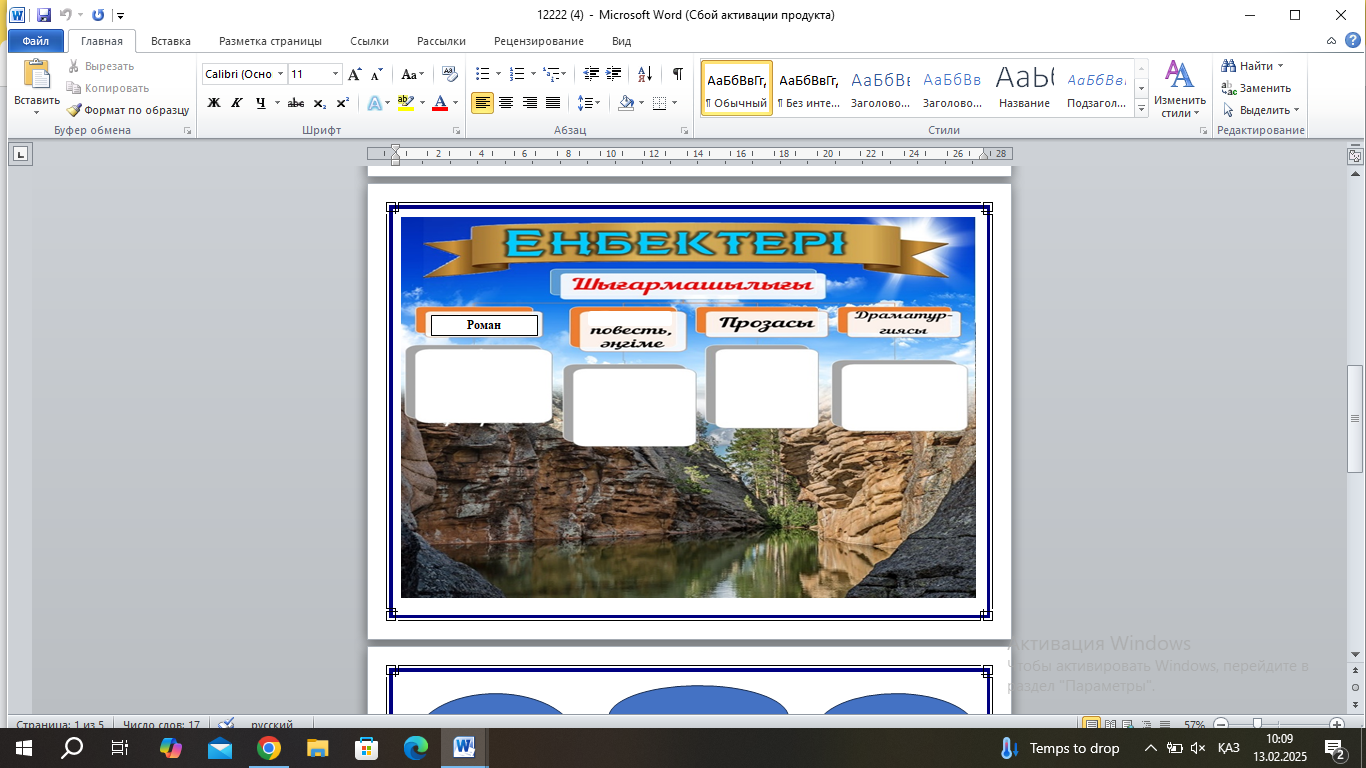The width and height of the screenshot is (1366, 768).
Task: Select the 'Название' style
Action: click(1025, 88)
